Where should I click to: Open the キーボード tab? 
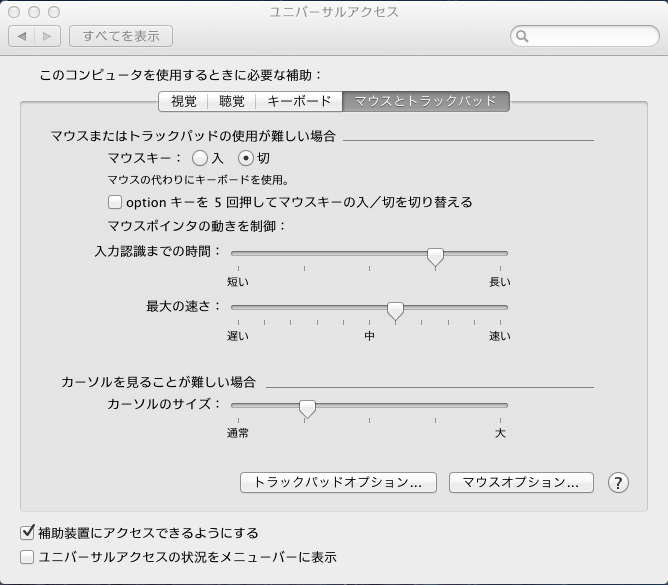(298, 101)
